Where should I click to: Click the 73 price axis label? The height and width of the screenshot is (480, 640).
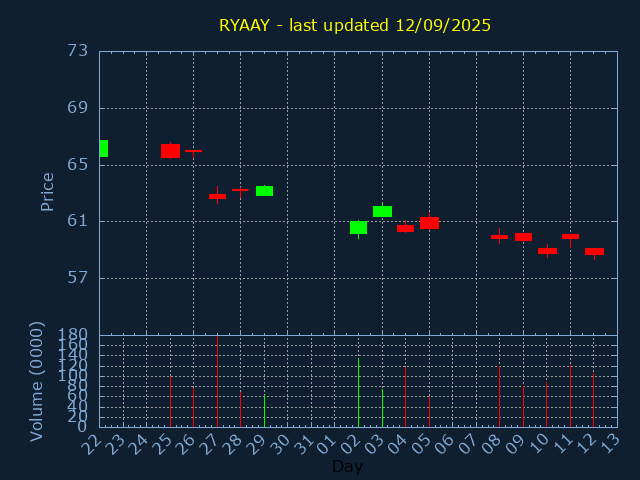(x=78, y=51)
